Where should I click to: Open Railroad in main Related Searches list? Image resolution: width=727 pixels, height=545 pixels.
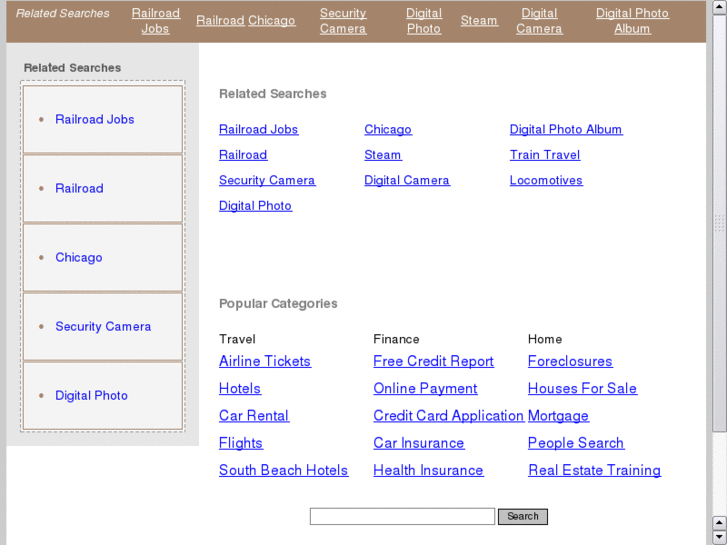(243, 155)
